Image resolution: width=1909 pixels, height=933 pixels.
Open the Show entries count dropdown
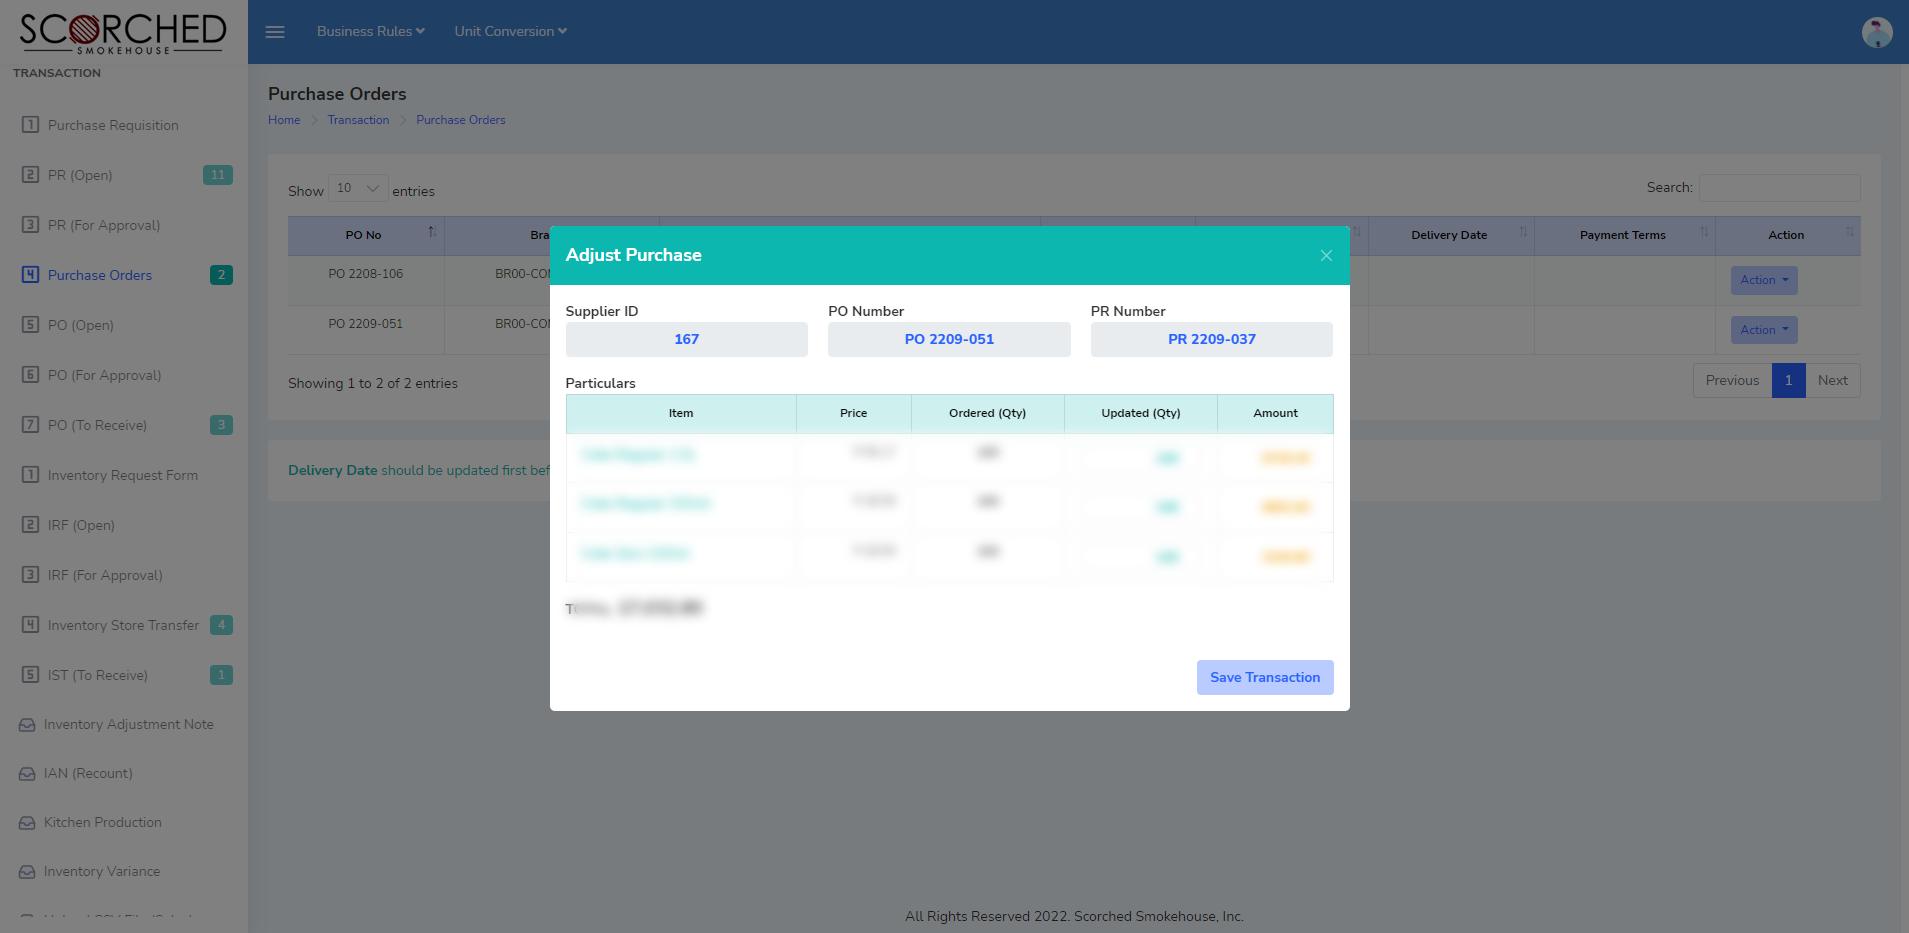(358, 189)
